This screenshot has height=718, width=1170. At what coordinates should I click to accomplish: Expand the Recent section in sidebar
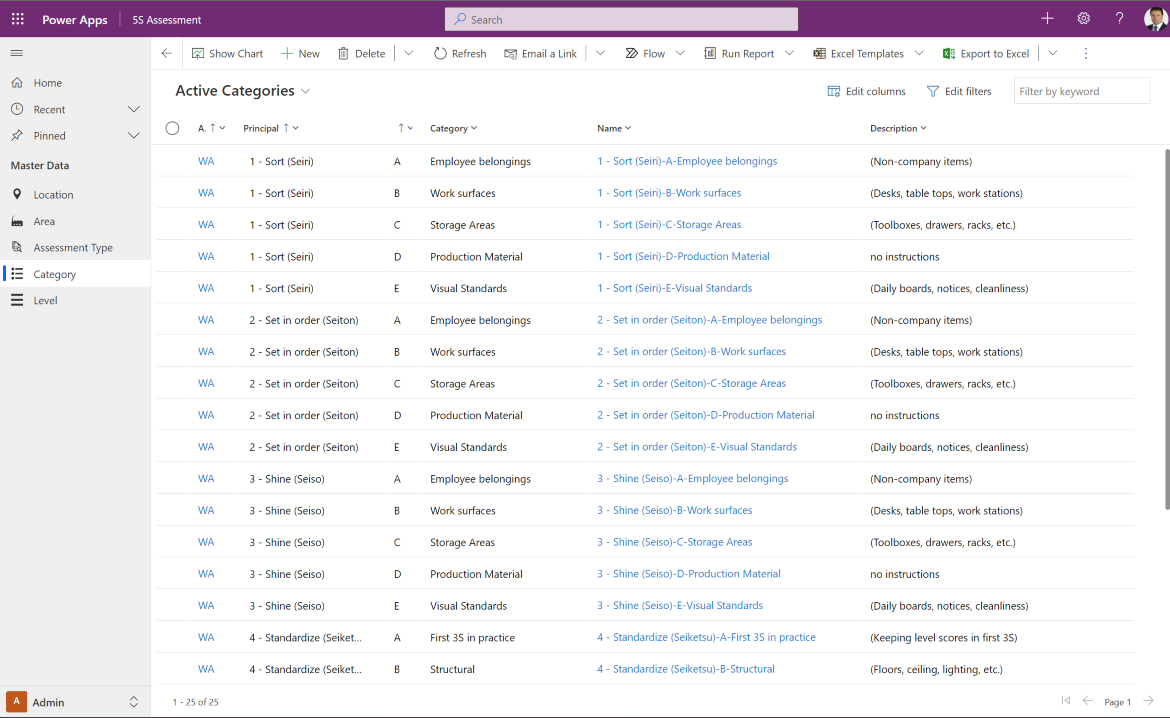(x=134, y=110)
